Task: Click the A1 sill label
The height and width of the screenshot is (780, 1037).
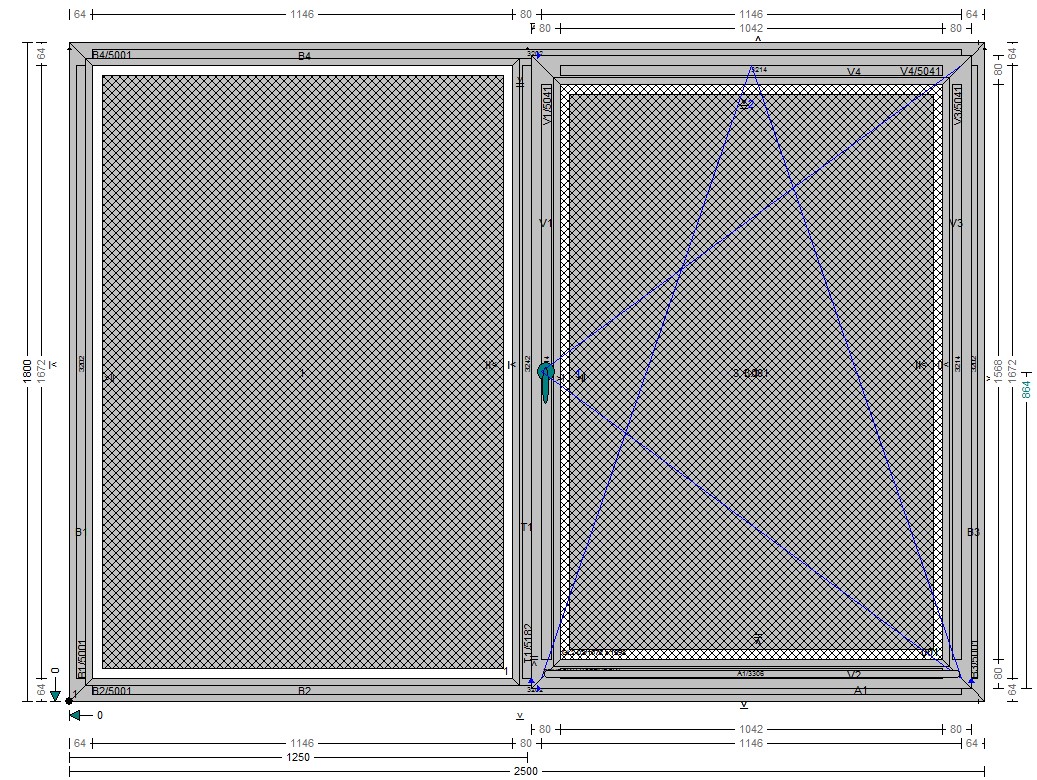Action: click(860, 691)
